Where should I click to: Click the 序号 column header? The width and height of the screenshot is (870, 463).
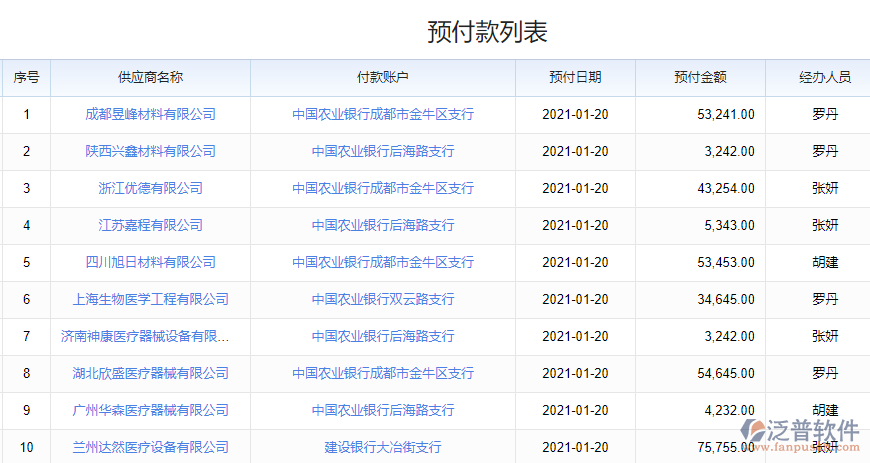tap(26, 77)
